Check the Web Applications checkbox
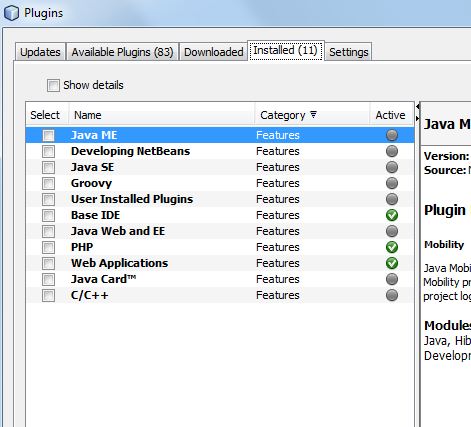The height and width of the screenshot is (427, 471). 48,263
